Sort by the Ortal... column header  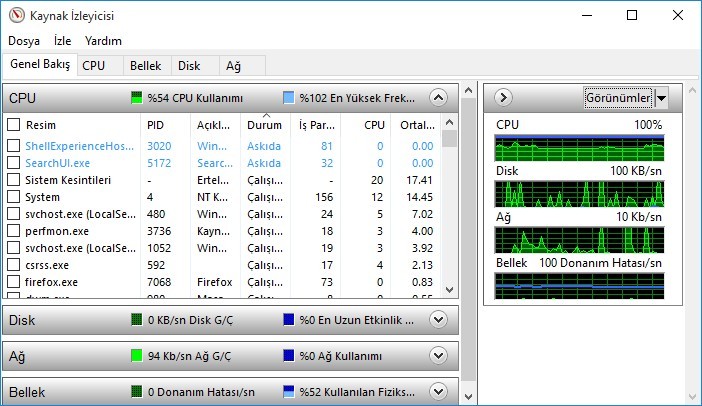(416, 125)
